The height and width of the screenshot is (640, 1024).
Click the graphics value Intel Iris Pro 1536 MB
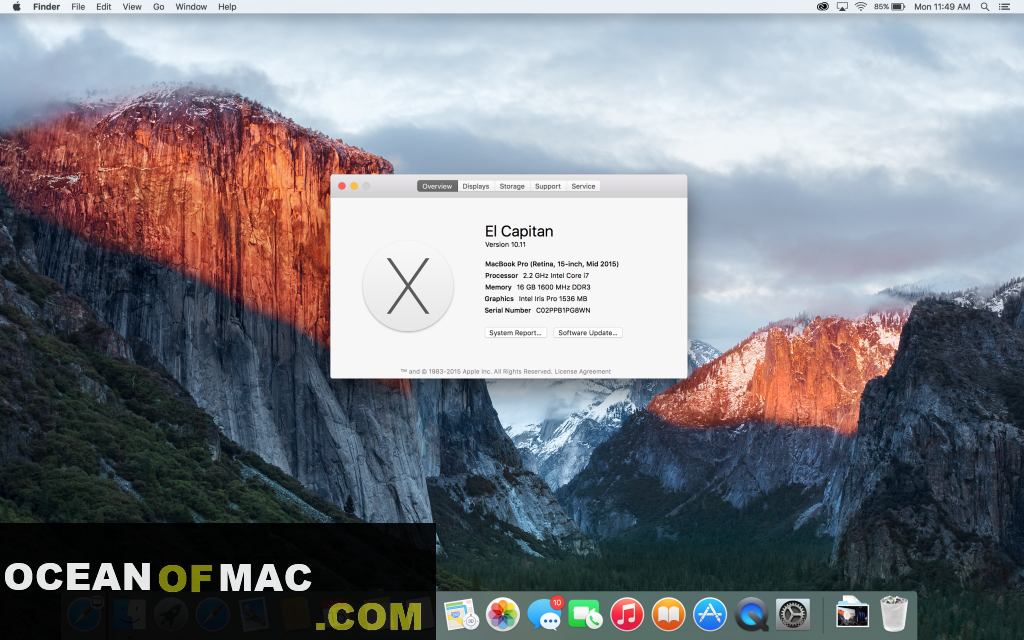(553, 299)
